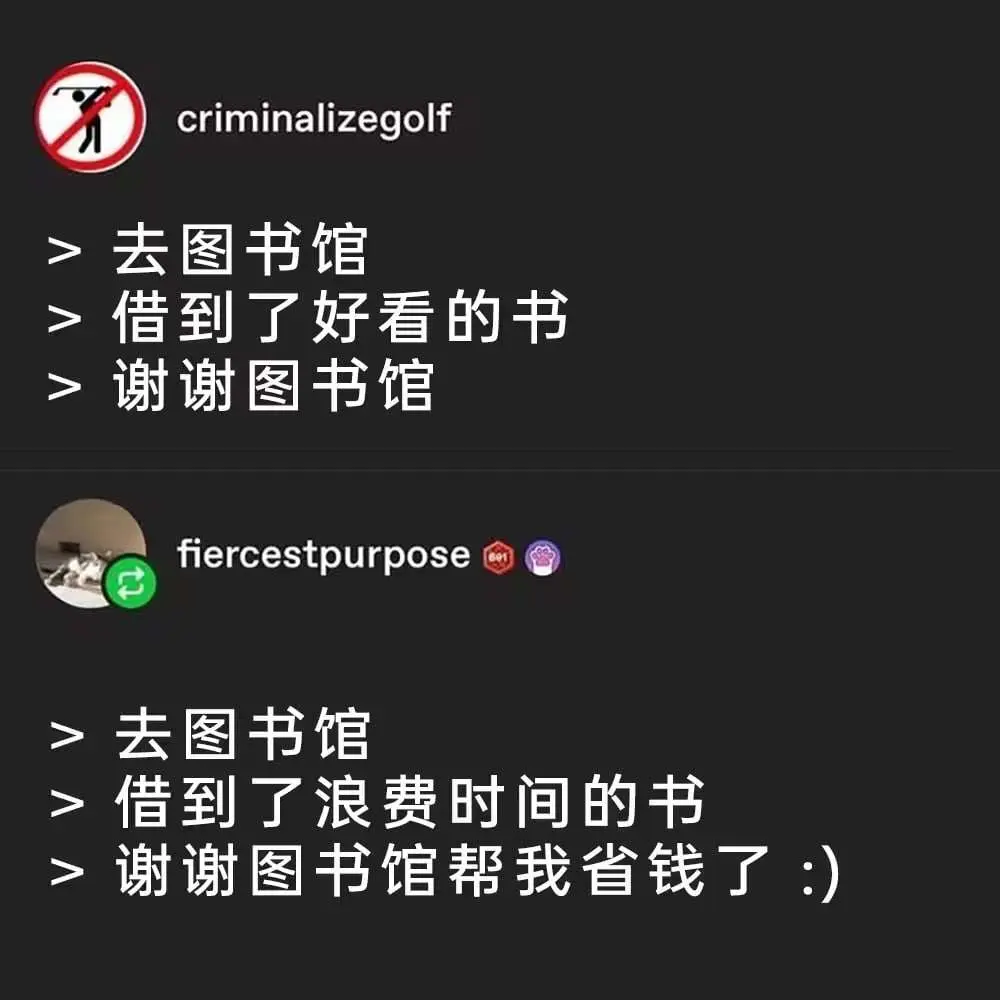Click the green reblog badge icon
1000x1000 pixels.
[x=130, y=582]
